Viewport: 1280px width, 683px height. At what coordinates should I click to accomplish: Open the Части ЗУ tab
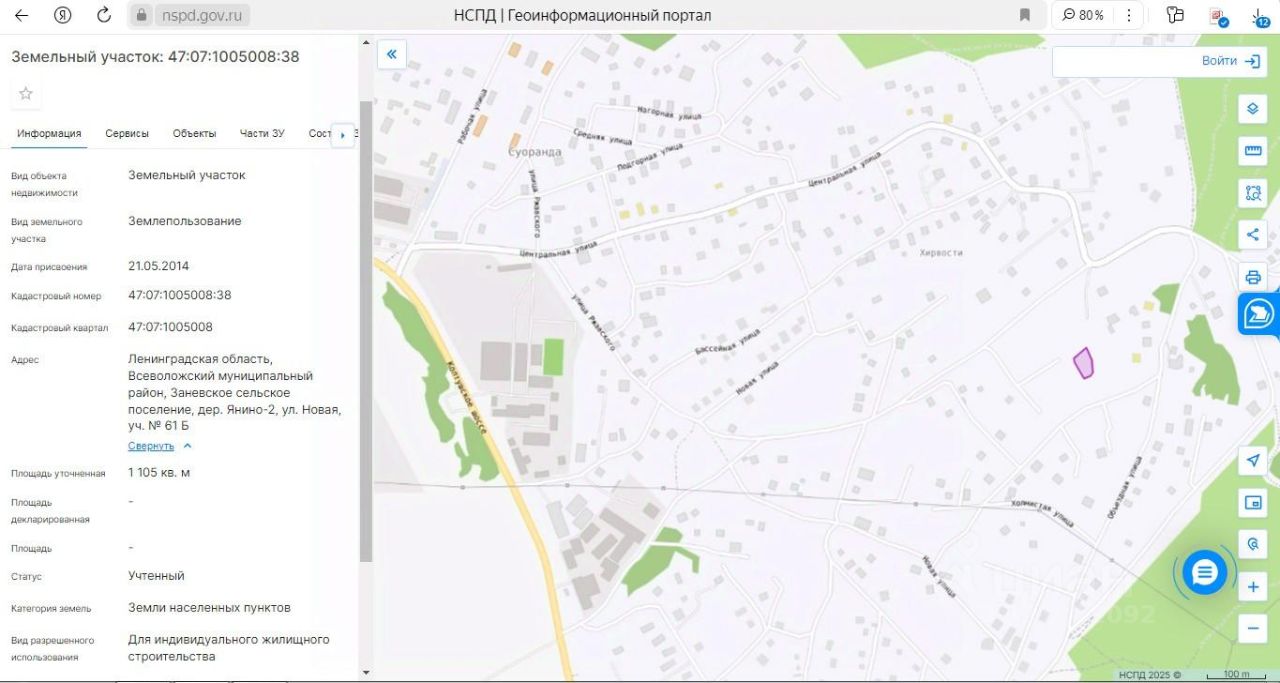click(x=262, y=134)
